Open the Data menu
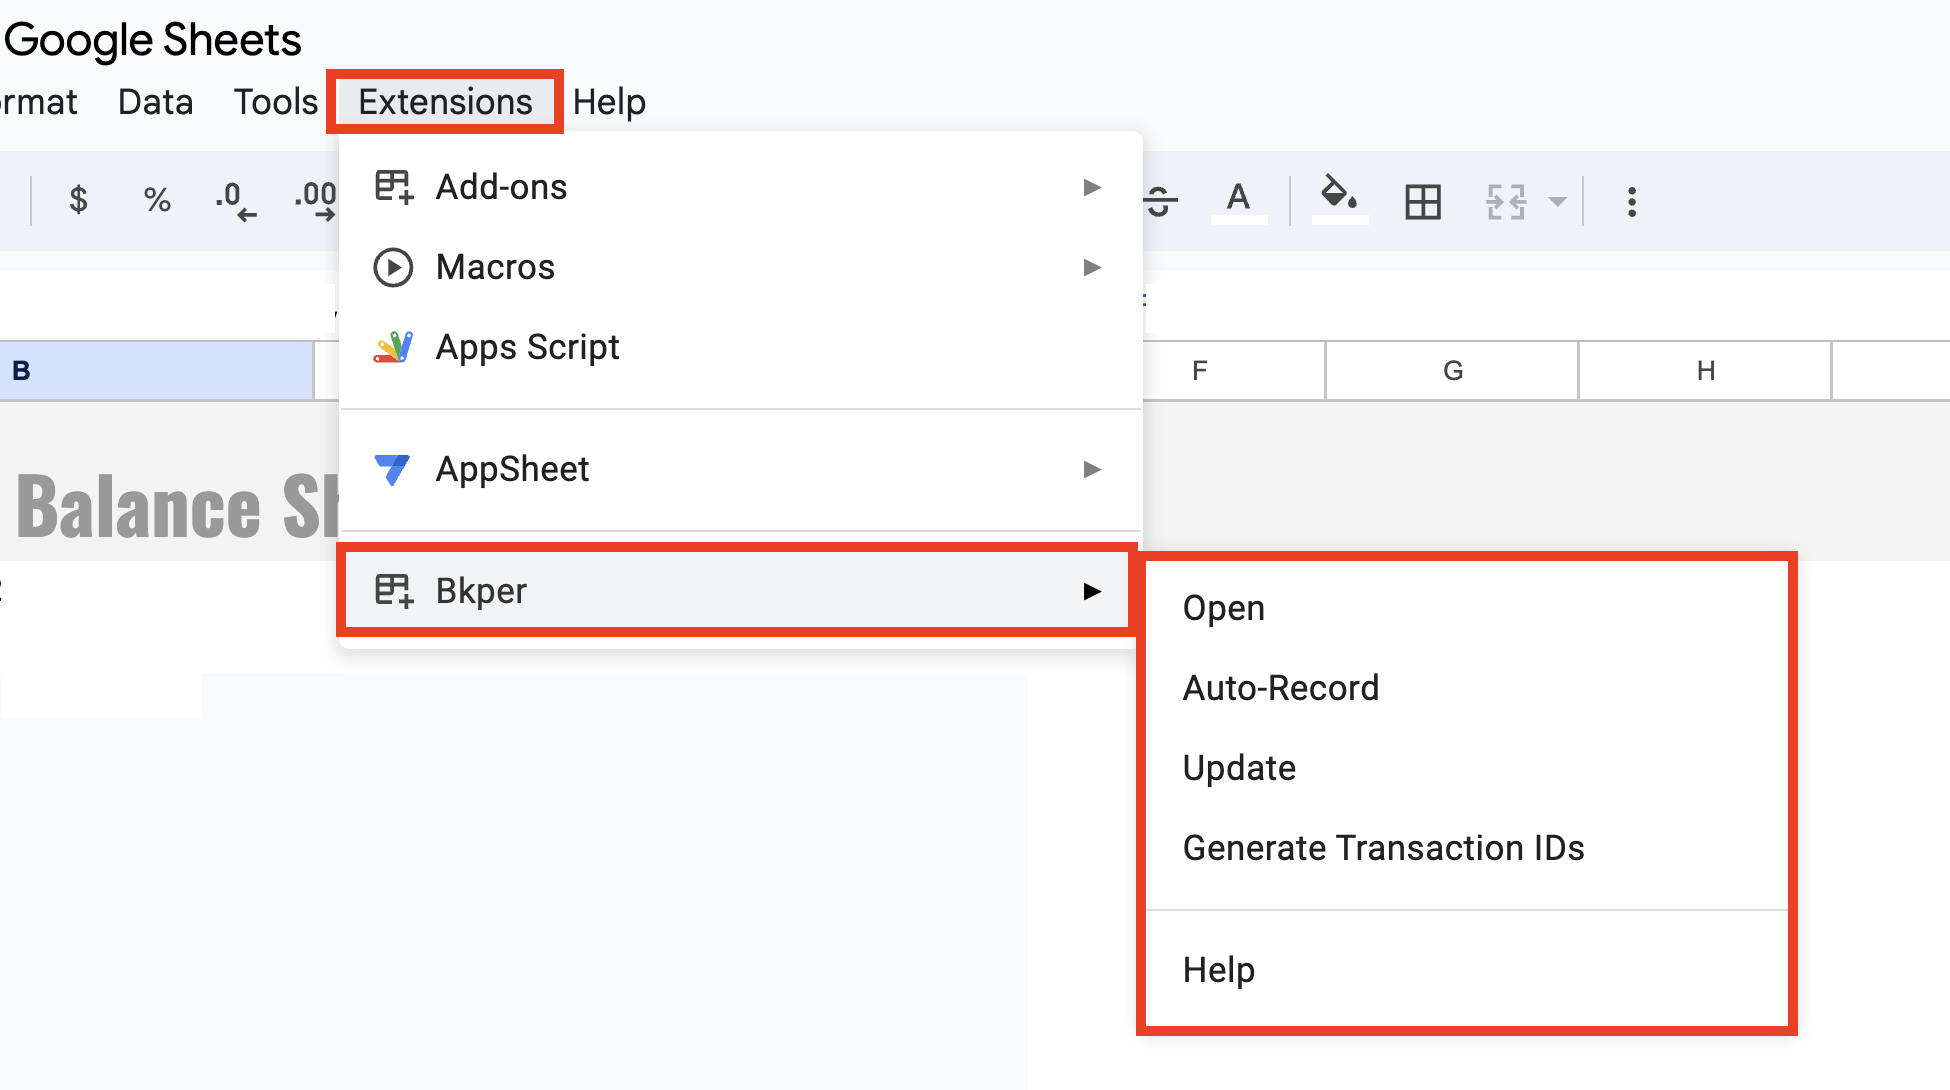 155,100
